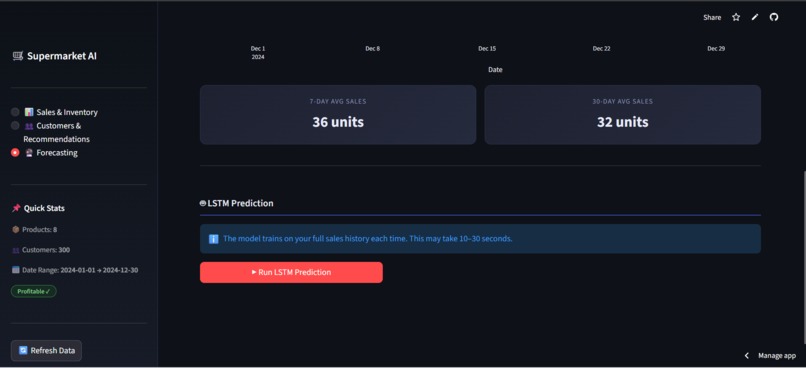
Task: Click the Supermarket AI title
Action: coord(62,56)
